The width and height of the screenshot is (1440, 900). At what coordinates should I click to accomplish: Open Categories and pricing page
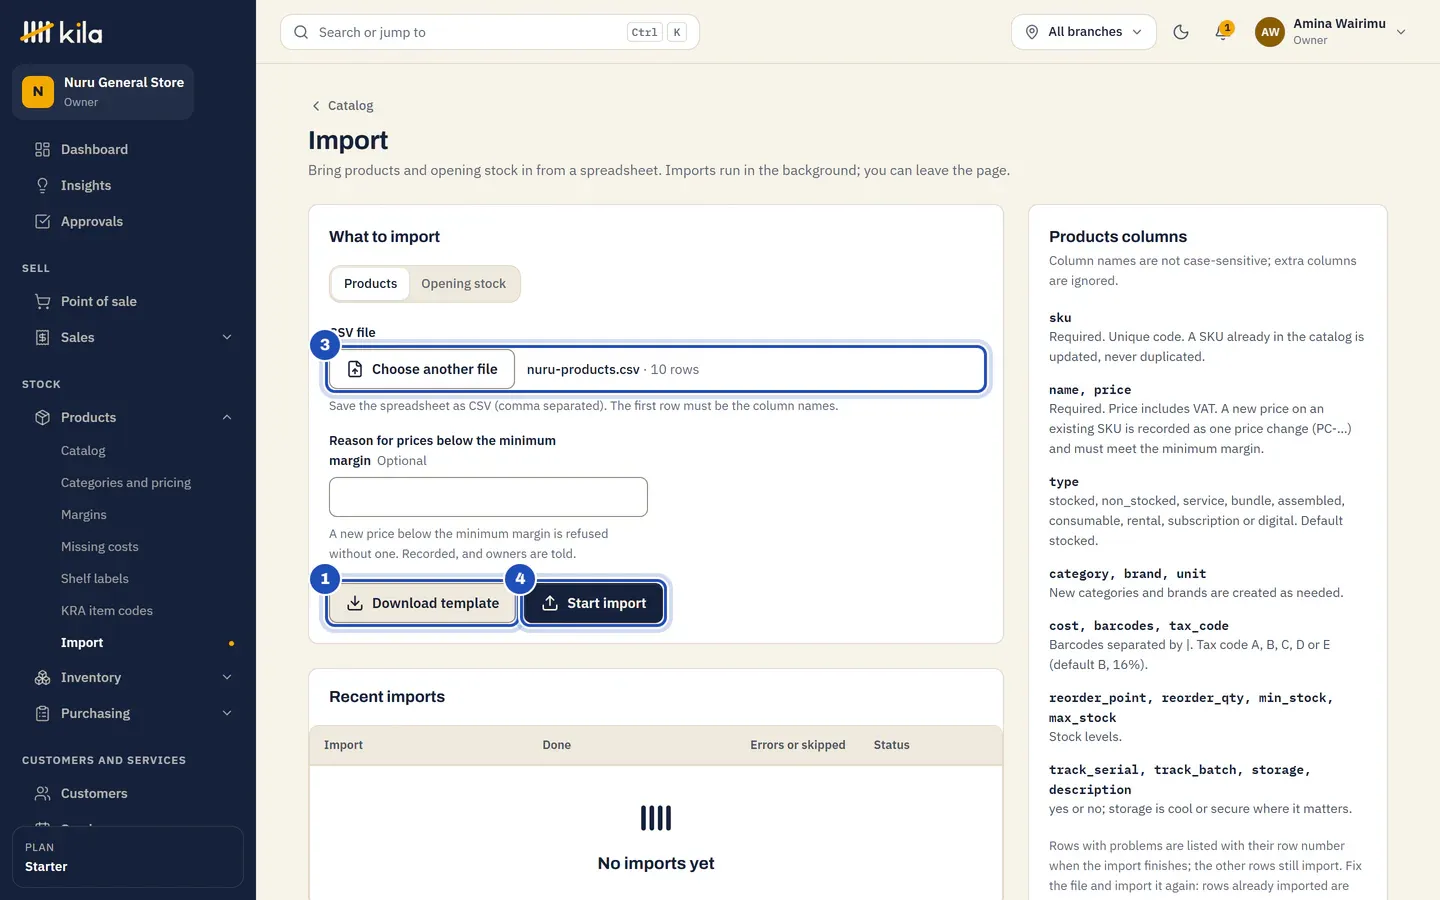click(x=126, y=483)
